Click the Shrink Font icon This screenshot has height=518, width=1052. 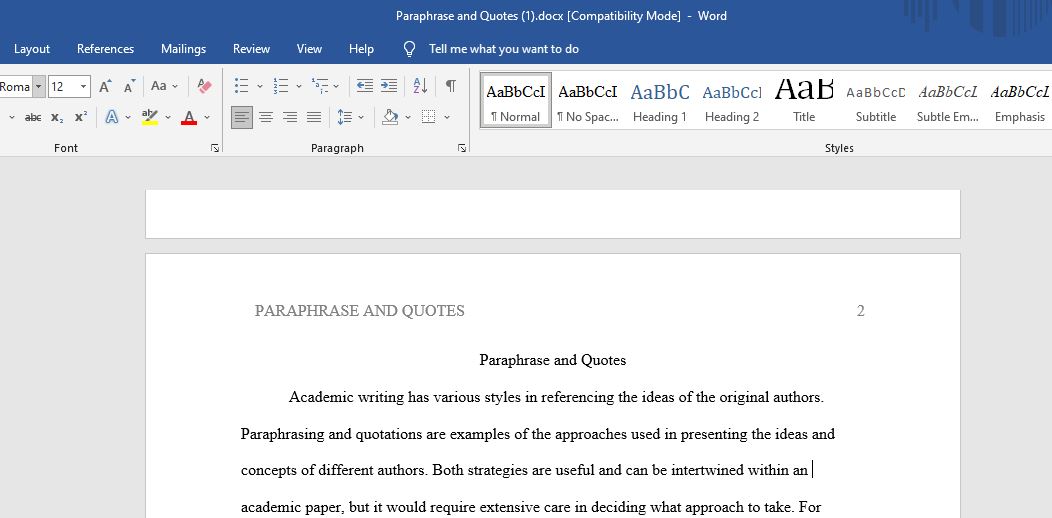pyautogui.click(x=129, y=86)
